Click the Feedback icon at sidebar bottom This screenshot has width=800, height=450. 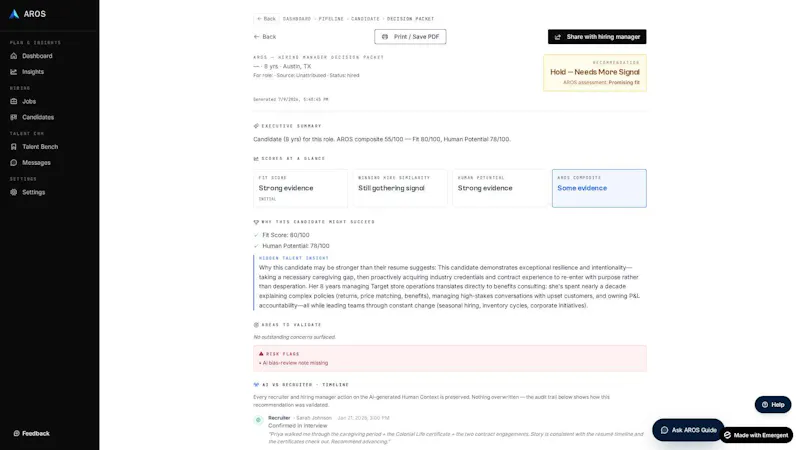[16, 433]
